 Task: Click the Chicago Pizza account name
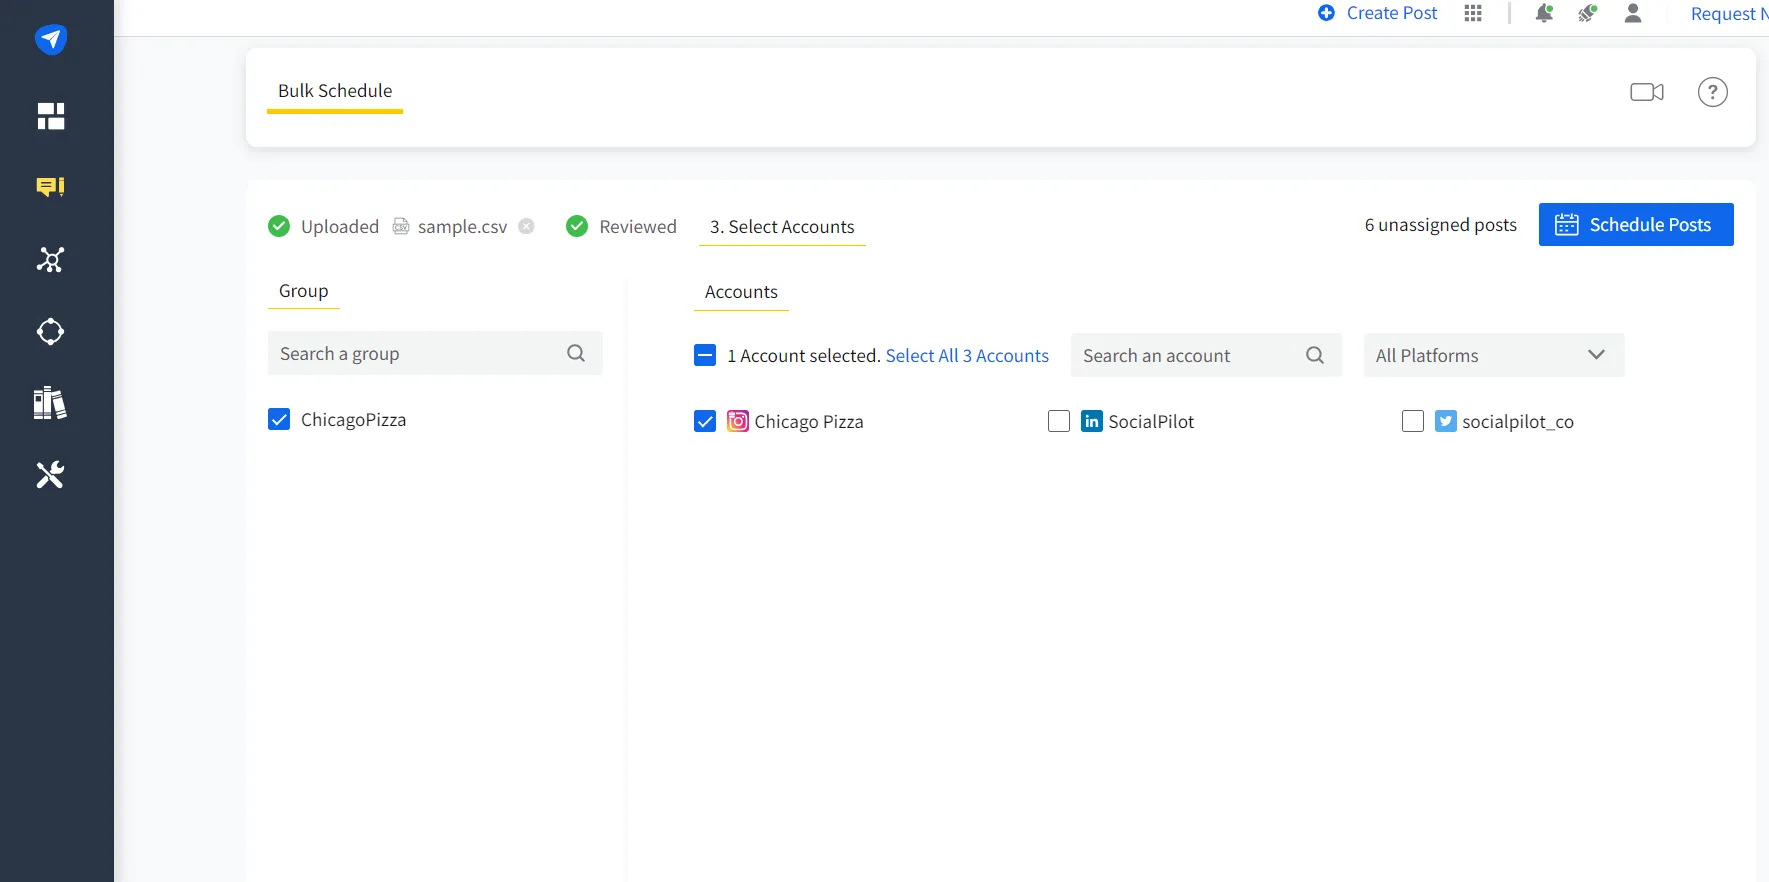[x=809, y=422]
